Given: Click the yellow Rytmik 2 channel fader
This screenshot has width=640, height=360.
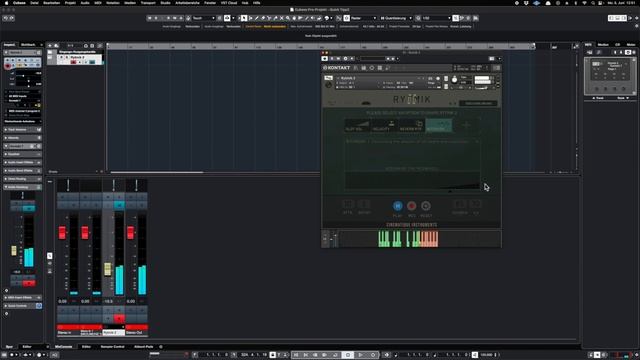Looking at the screenshot, I should coord(107,269).
